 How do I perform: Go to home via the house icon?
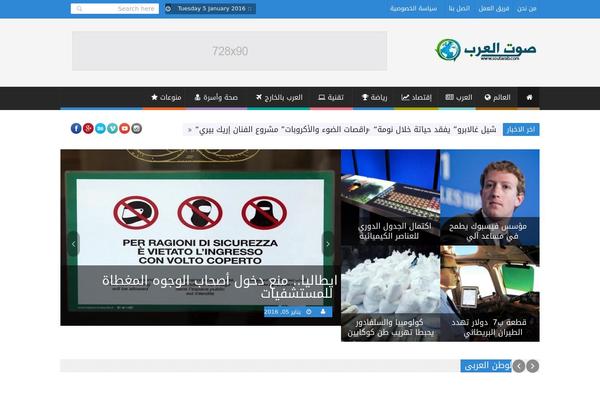529,98
